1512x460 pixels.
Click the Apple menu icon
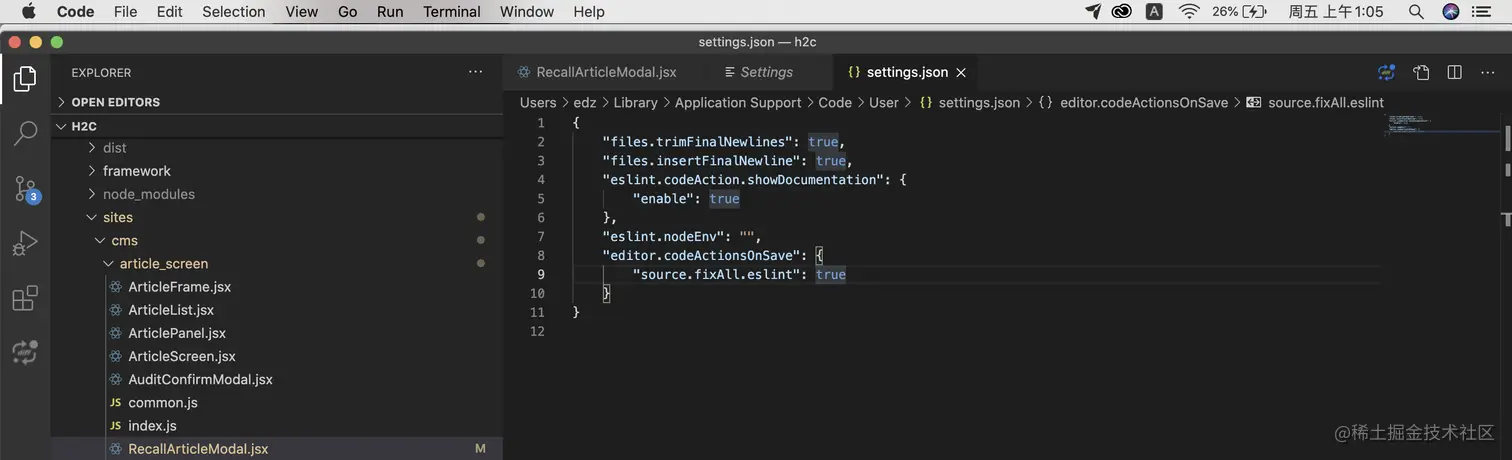(x=28, y=12)
